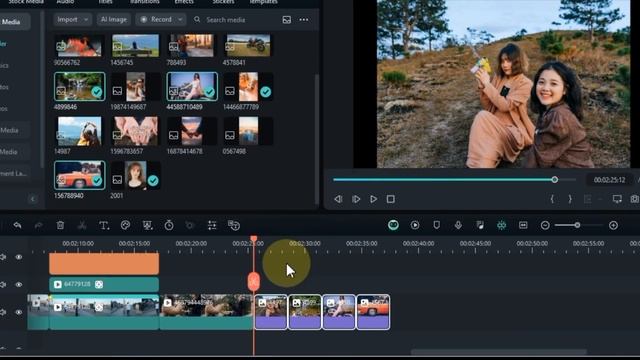This screenshot has height=360, width=640.
Task: Click the Record button
Action: click(161, 20)
